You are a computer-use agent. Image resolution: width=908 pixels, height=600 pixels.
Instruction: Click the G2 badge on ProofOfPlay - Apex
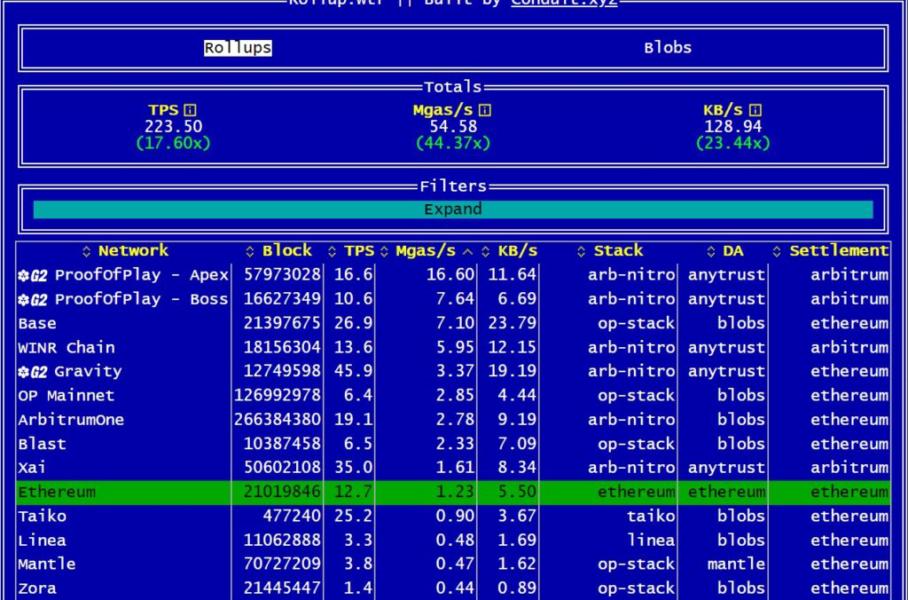tap(32, 275)
